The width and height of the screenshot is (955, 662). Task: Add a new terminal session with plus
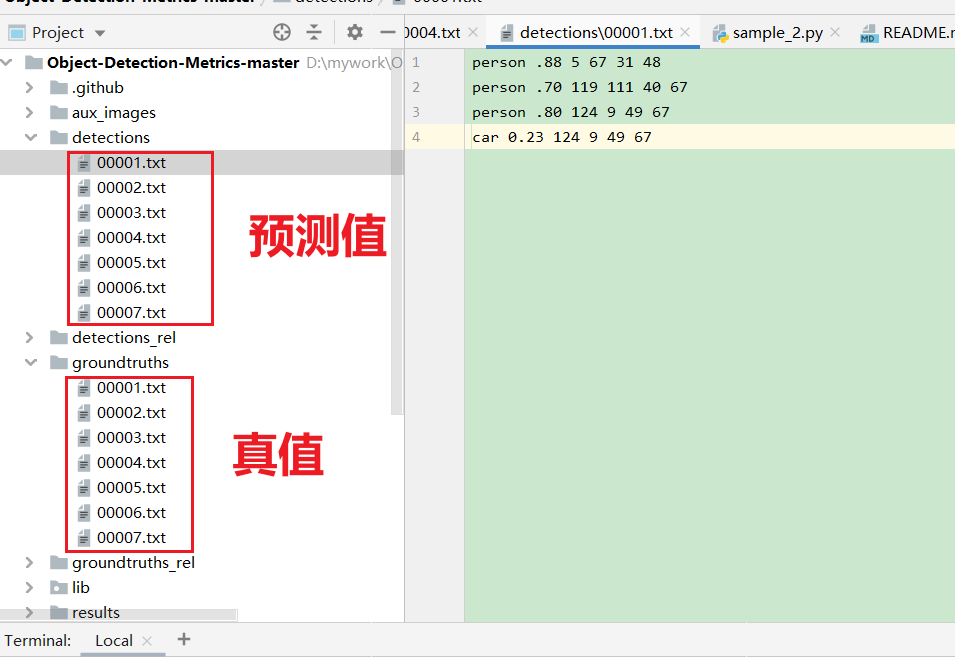(x=184, y=639)
